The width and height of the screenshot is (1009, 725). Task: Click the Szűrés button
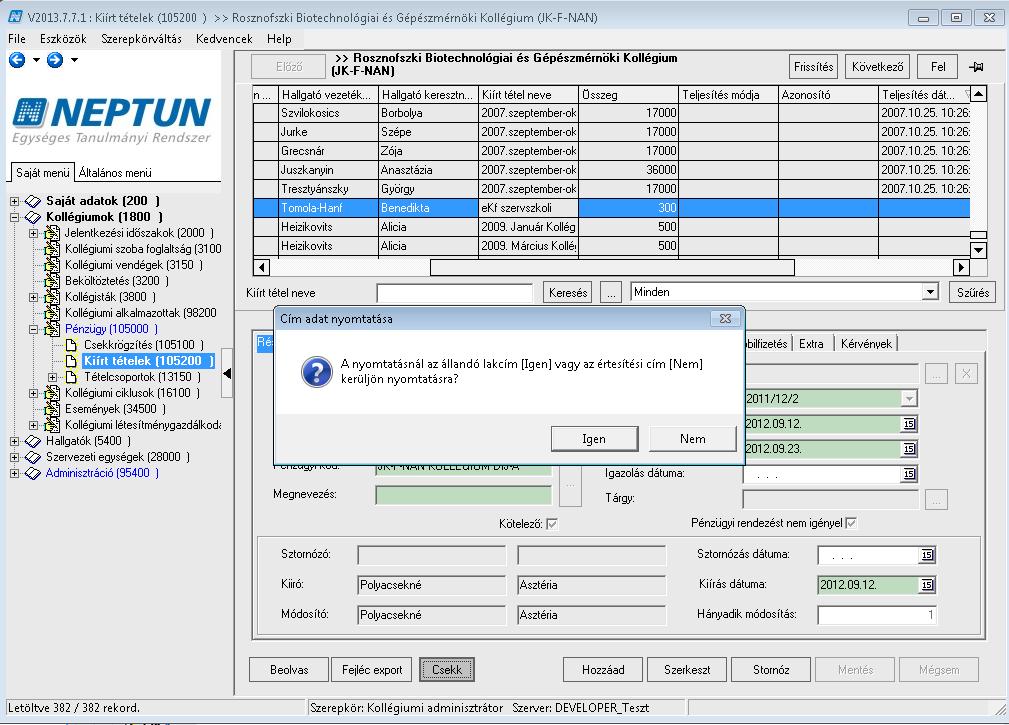click(x=972, y=293)
